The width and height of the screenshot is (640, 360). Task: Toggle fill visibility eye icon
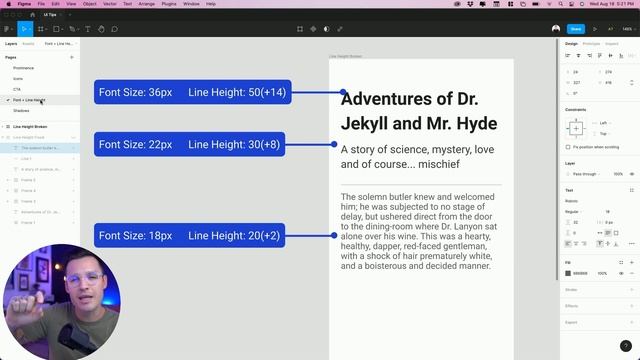[621, 273]
